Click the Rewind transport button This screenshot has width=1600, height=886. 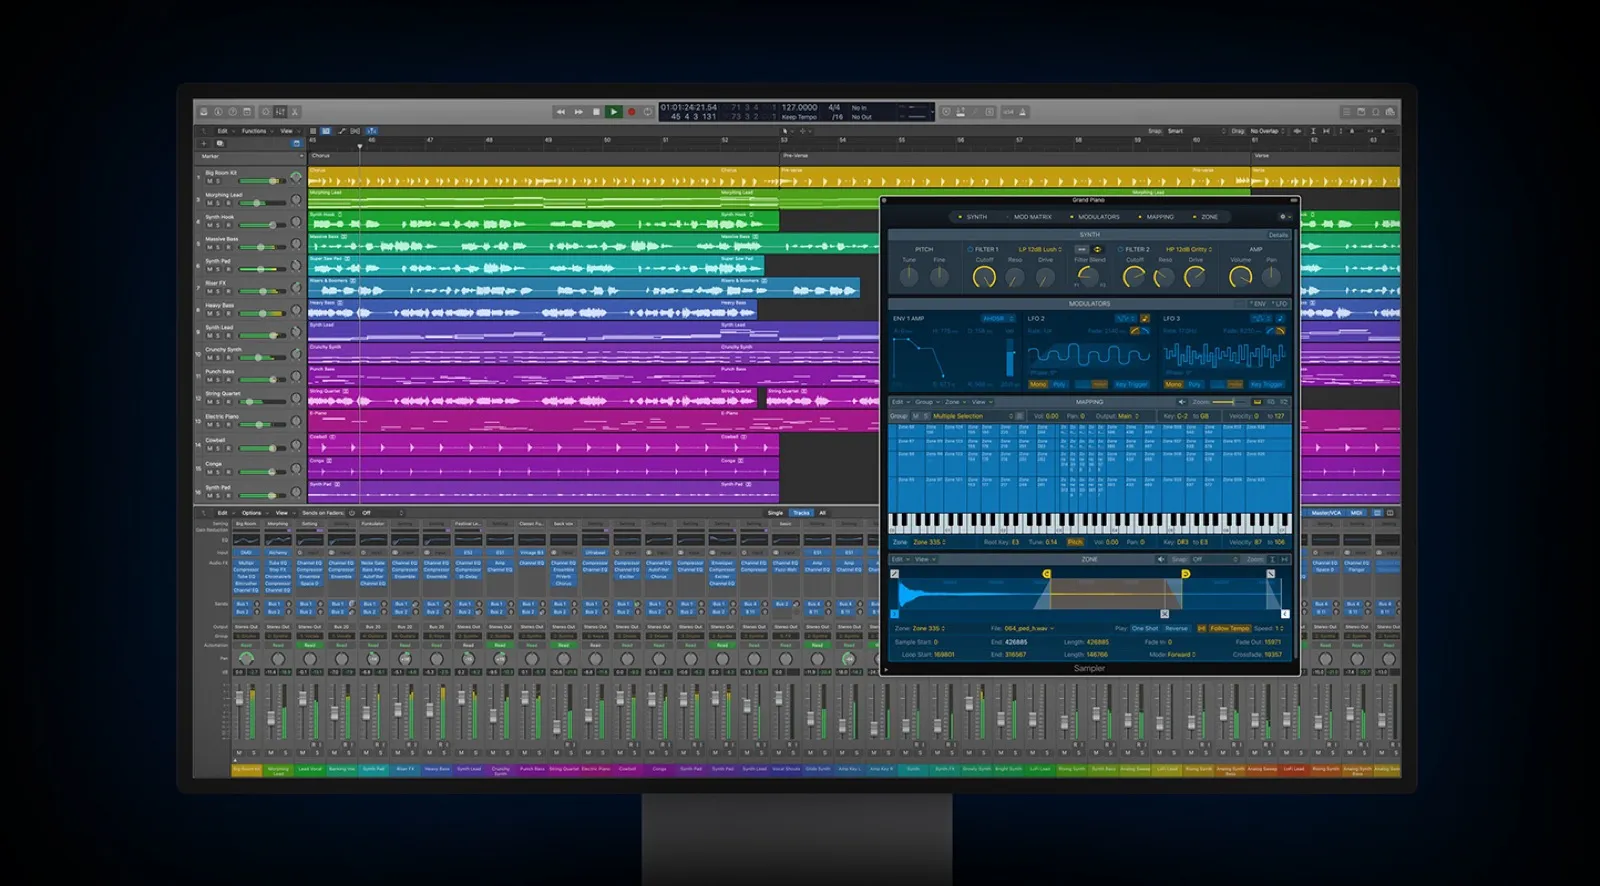561,112
